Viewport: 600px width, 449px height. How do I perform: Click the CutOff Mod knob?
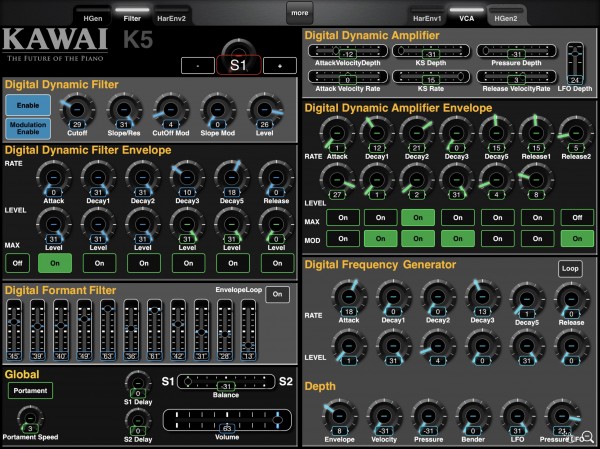pos(171,110)
